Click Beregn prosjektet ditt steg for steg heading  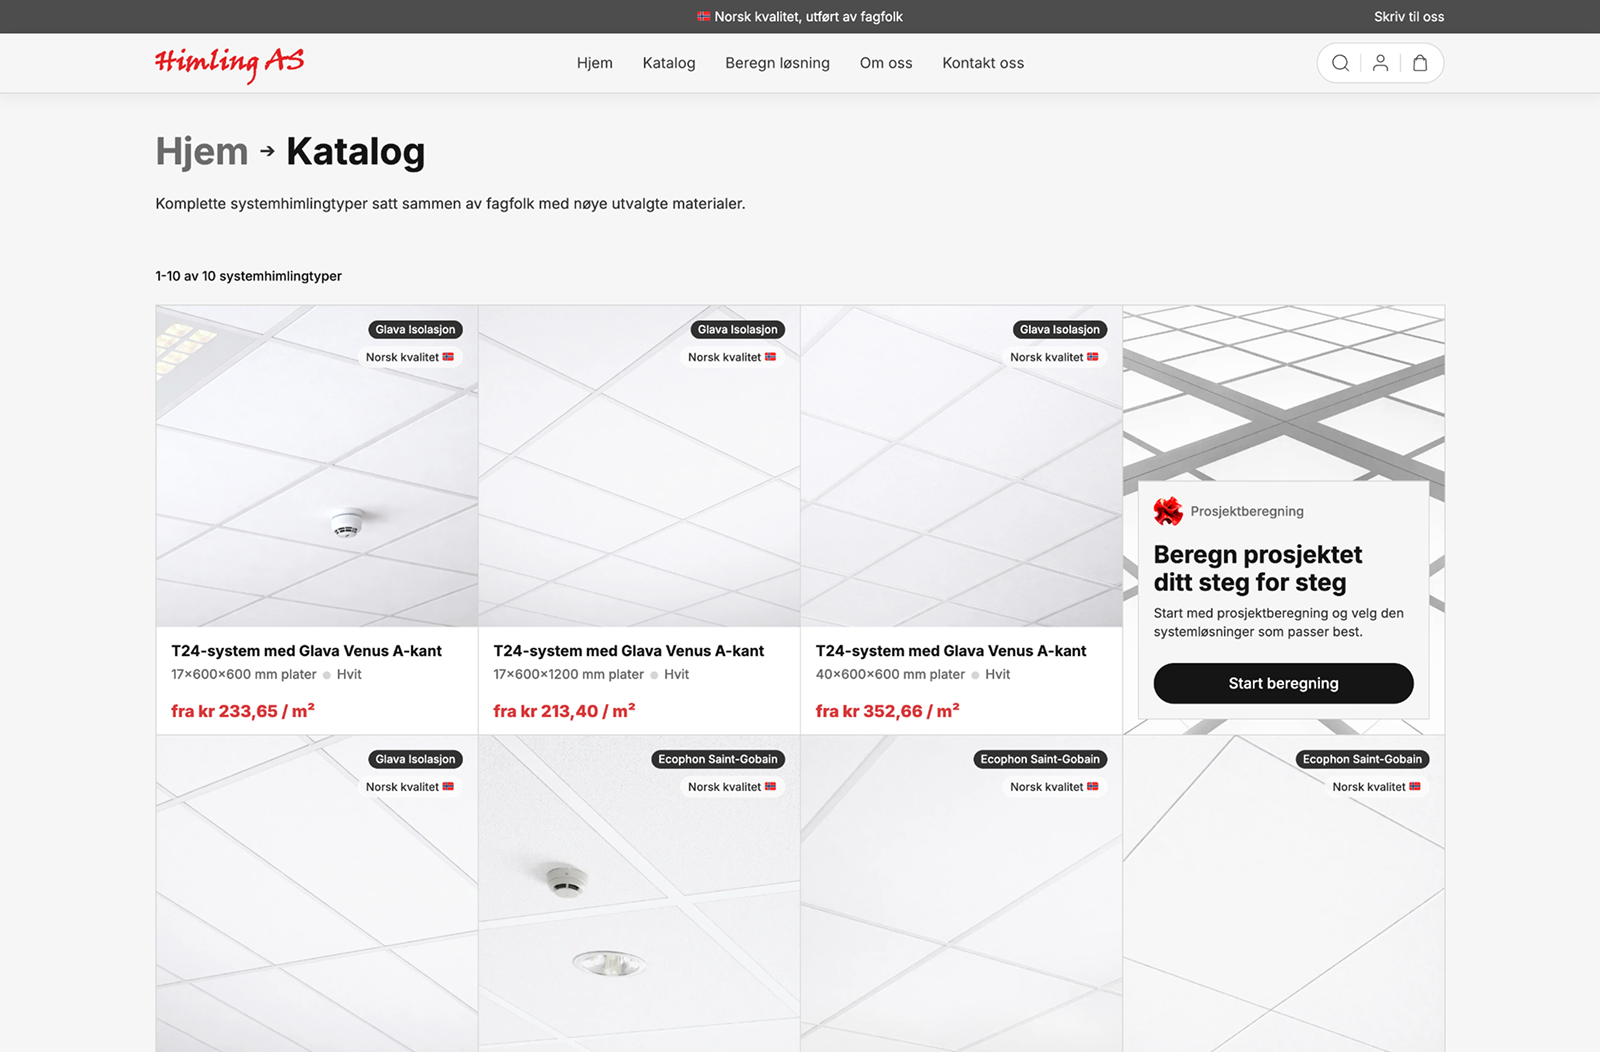coord(1258,568)
